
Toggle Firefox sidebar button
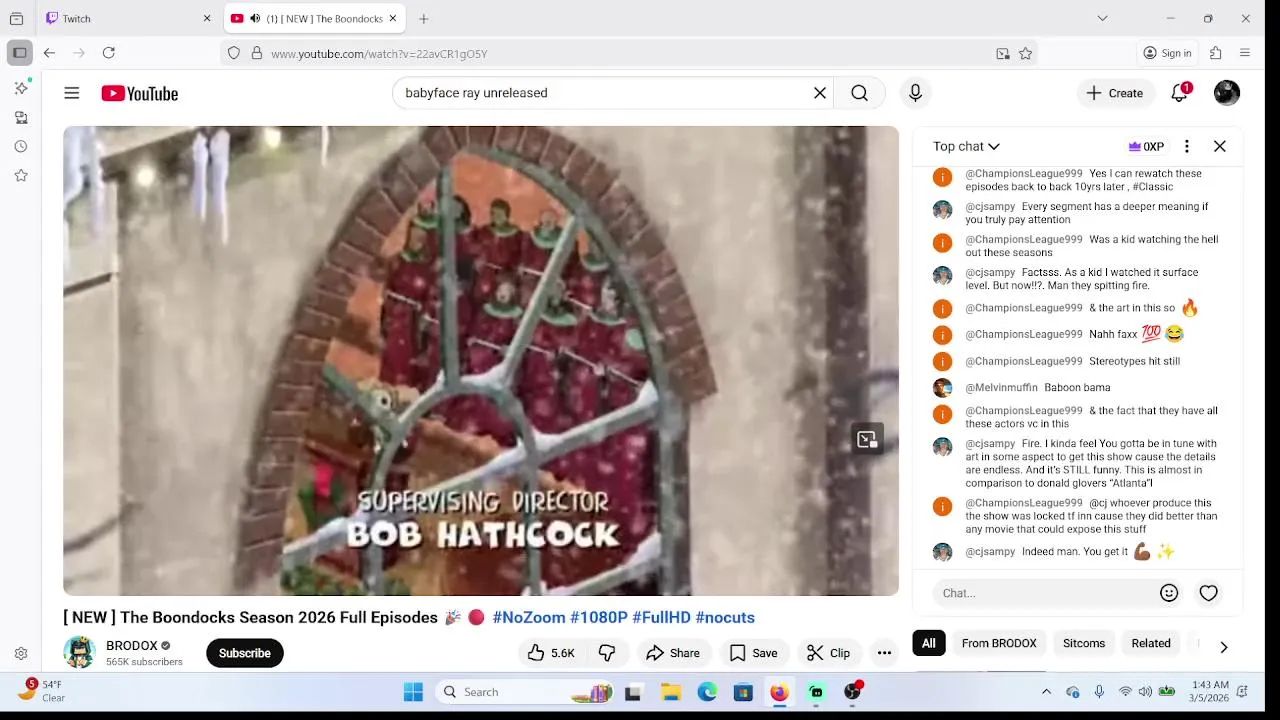[19, 53]
